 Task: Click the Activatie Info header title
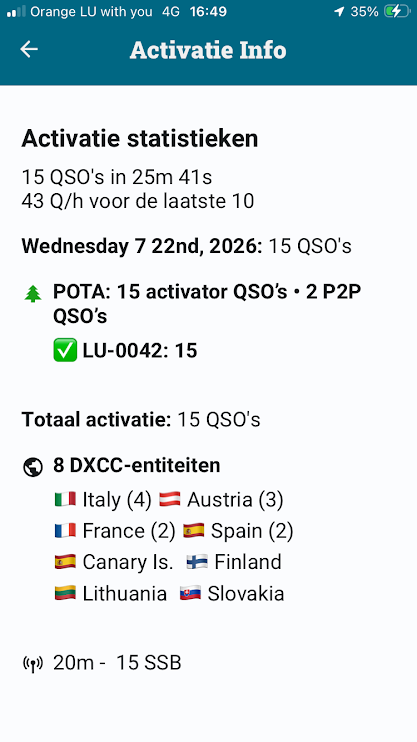pyautogui.click(x=208, y=50)
